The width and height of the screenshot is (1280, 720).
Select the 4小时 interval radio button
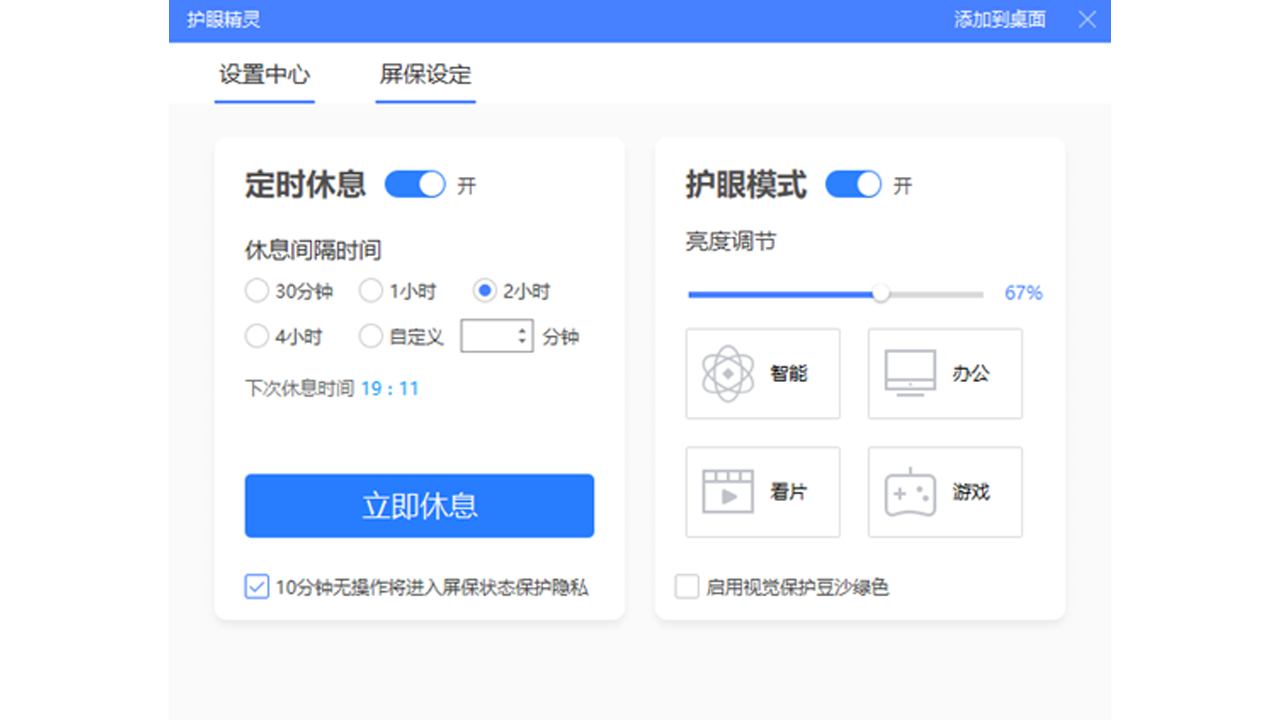257,336
